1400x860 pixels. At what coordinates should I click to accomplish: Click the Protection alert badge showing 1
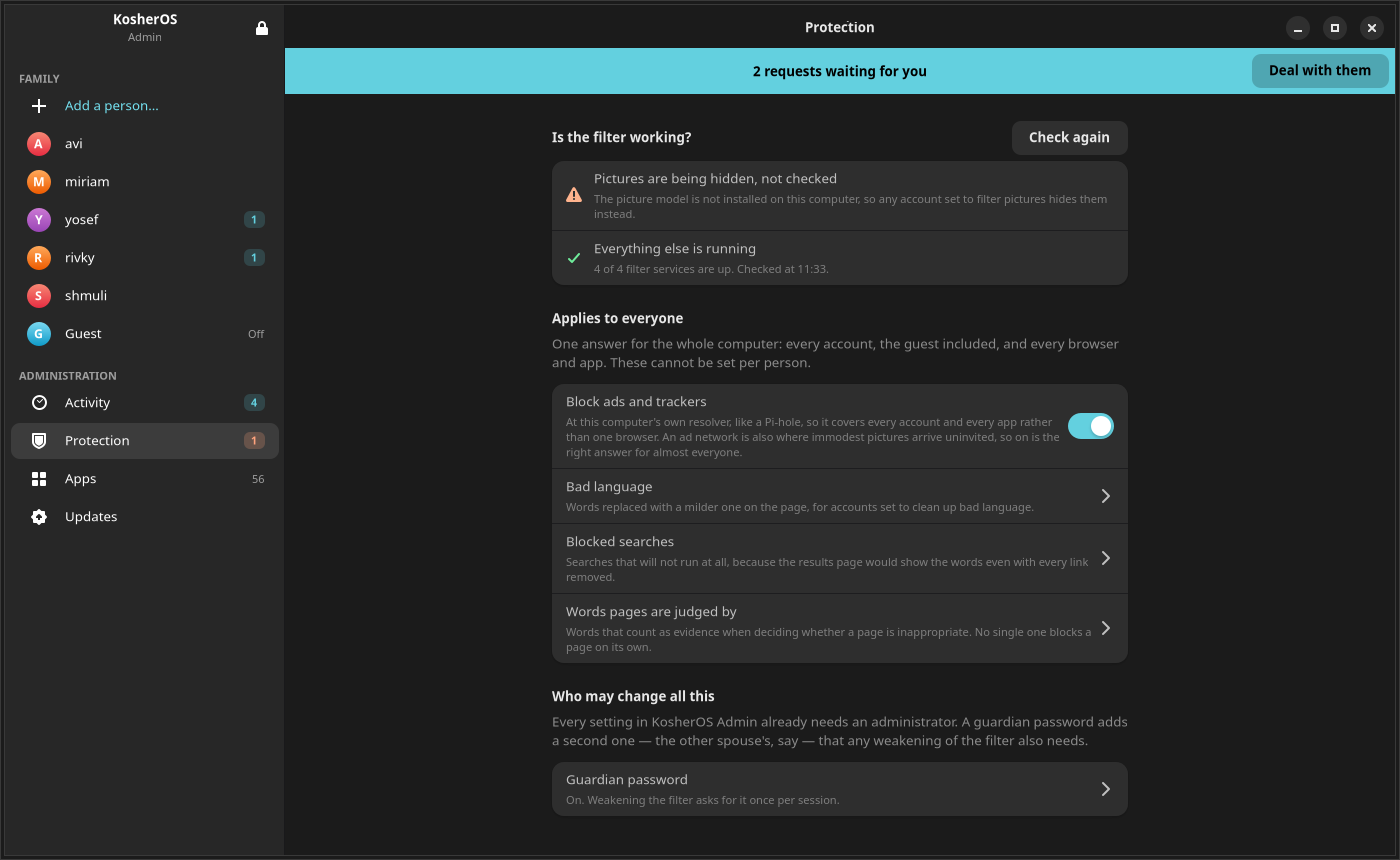[254, 441]
